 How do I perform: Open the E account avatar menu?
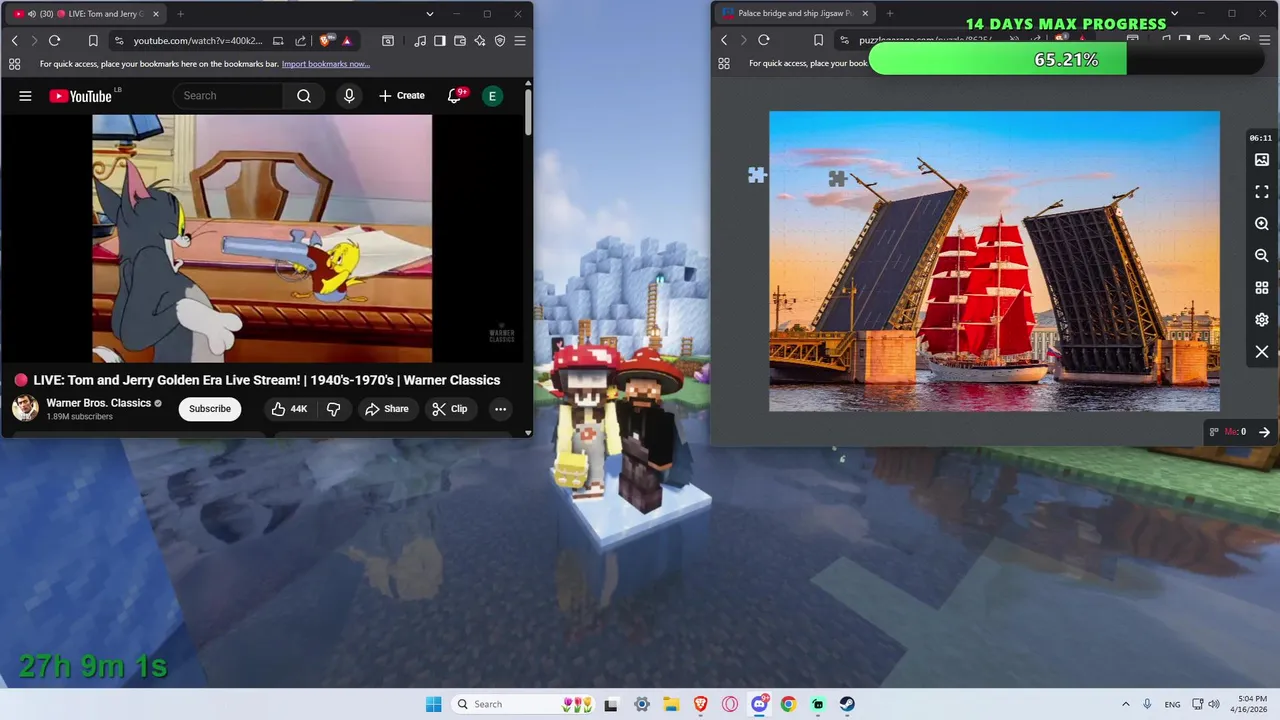492,96
